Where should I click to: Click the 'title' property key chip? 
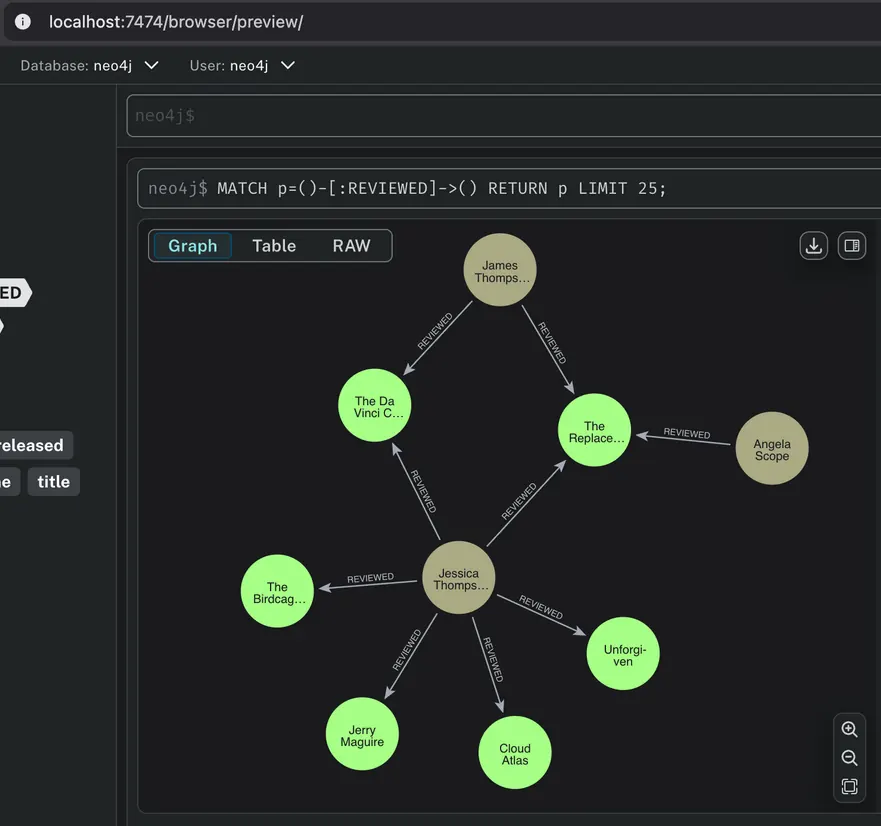pos(53,482)
